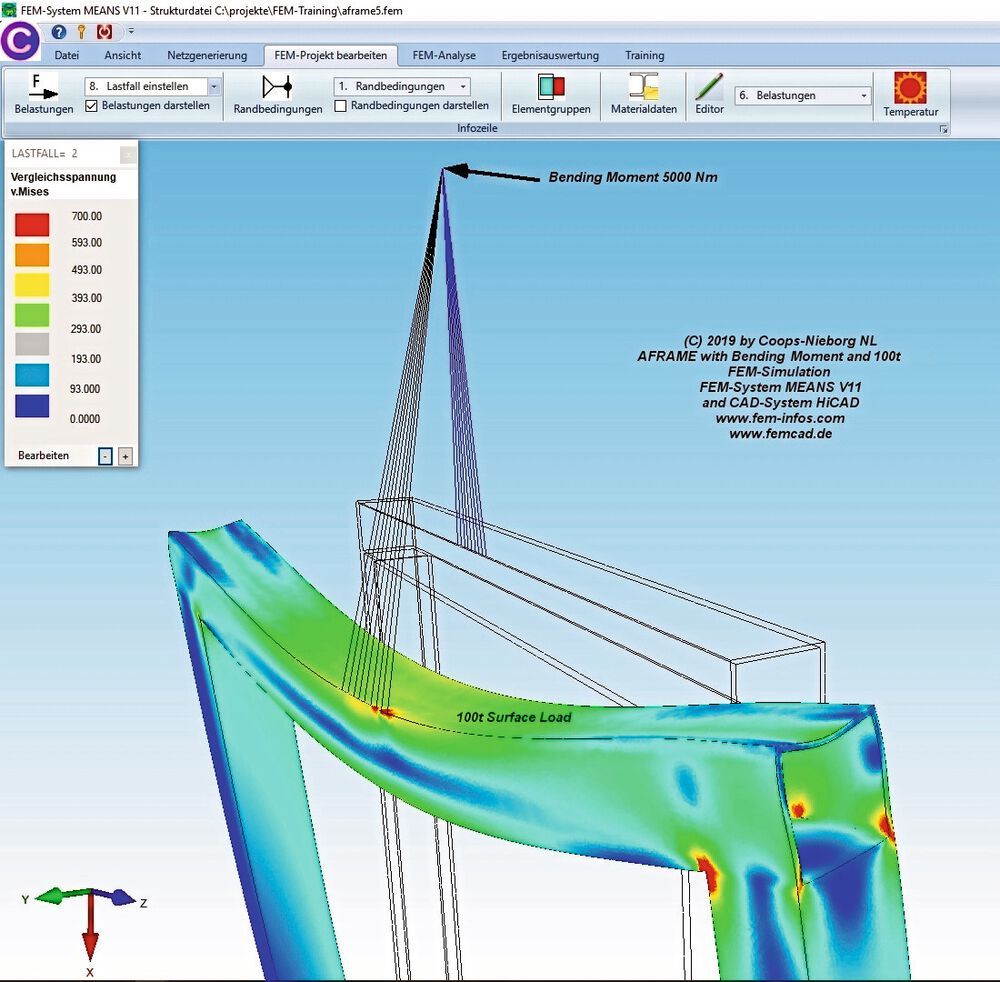Click the key icon in quick toolbar
Viewport: 1000px width, 982px height.
81,32
